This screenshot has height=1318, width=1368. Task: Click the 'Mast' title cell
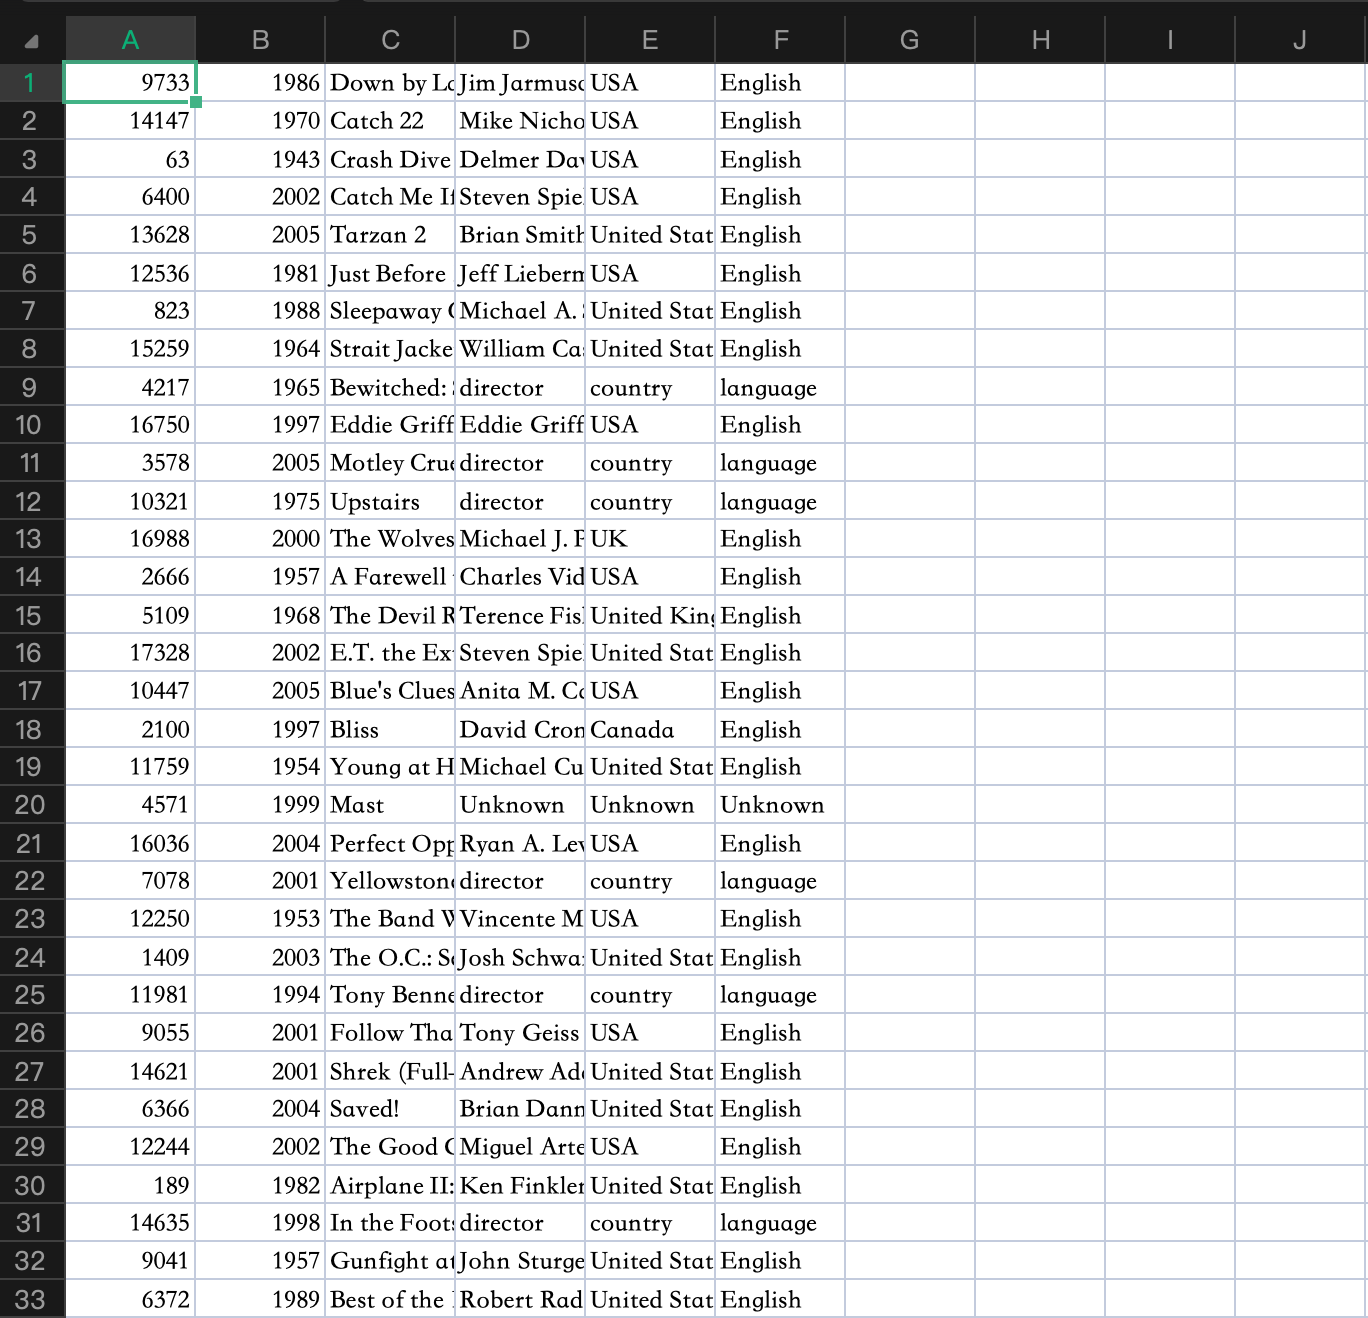point(390,805)
